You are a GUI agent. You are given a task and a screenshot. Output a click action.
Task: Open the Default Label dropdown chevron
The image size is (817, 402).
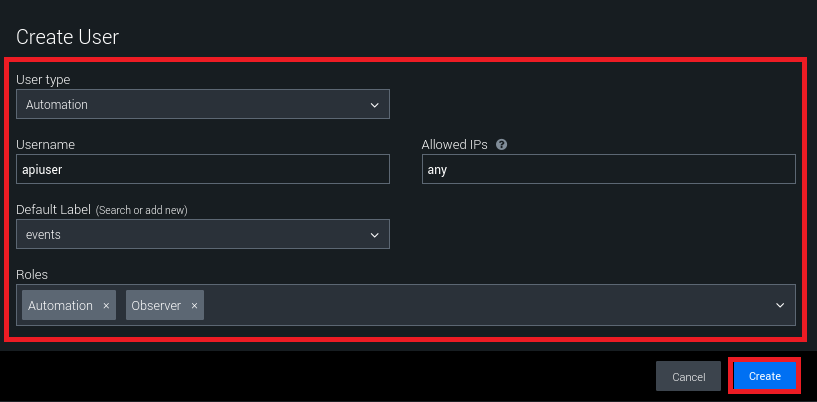pyautogui.click(x=374, y=235)
